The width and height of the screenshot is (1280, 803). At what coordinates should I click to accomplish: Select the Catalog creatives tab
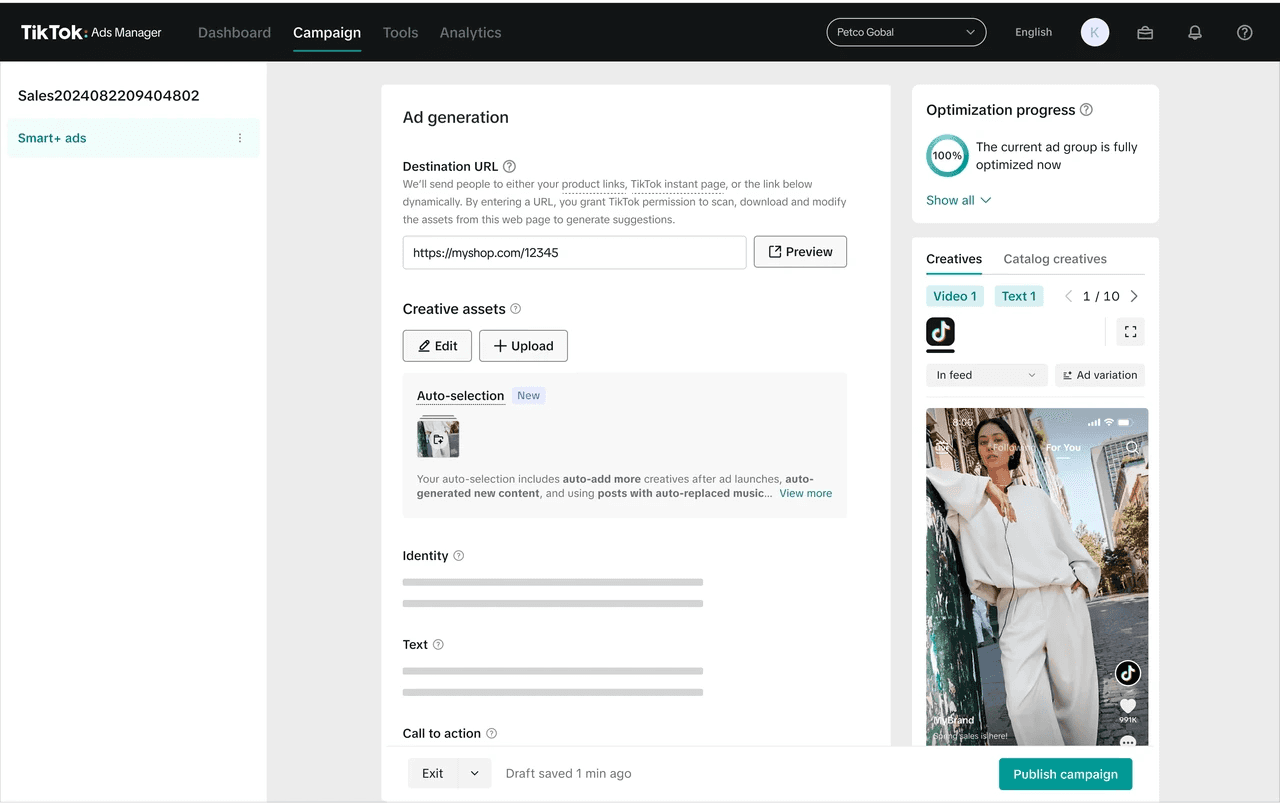[1055, 259]
